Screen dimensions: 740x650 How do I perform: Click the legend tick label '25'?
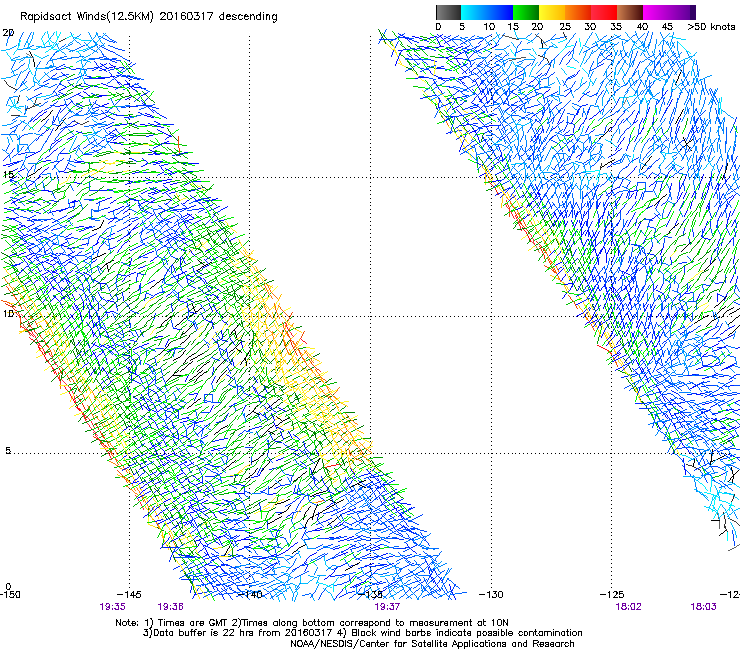tap(565, 27)
